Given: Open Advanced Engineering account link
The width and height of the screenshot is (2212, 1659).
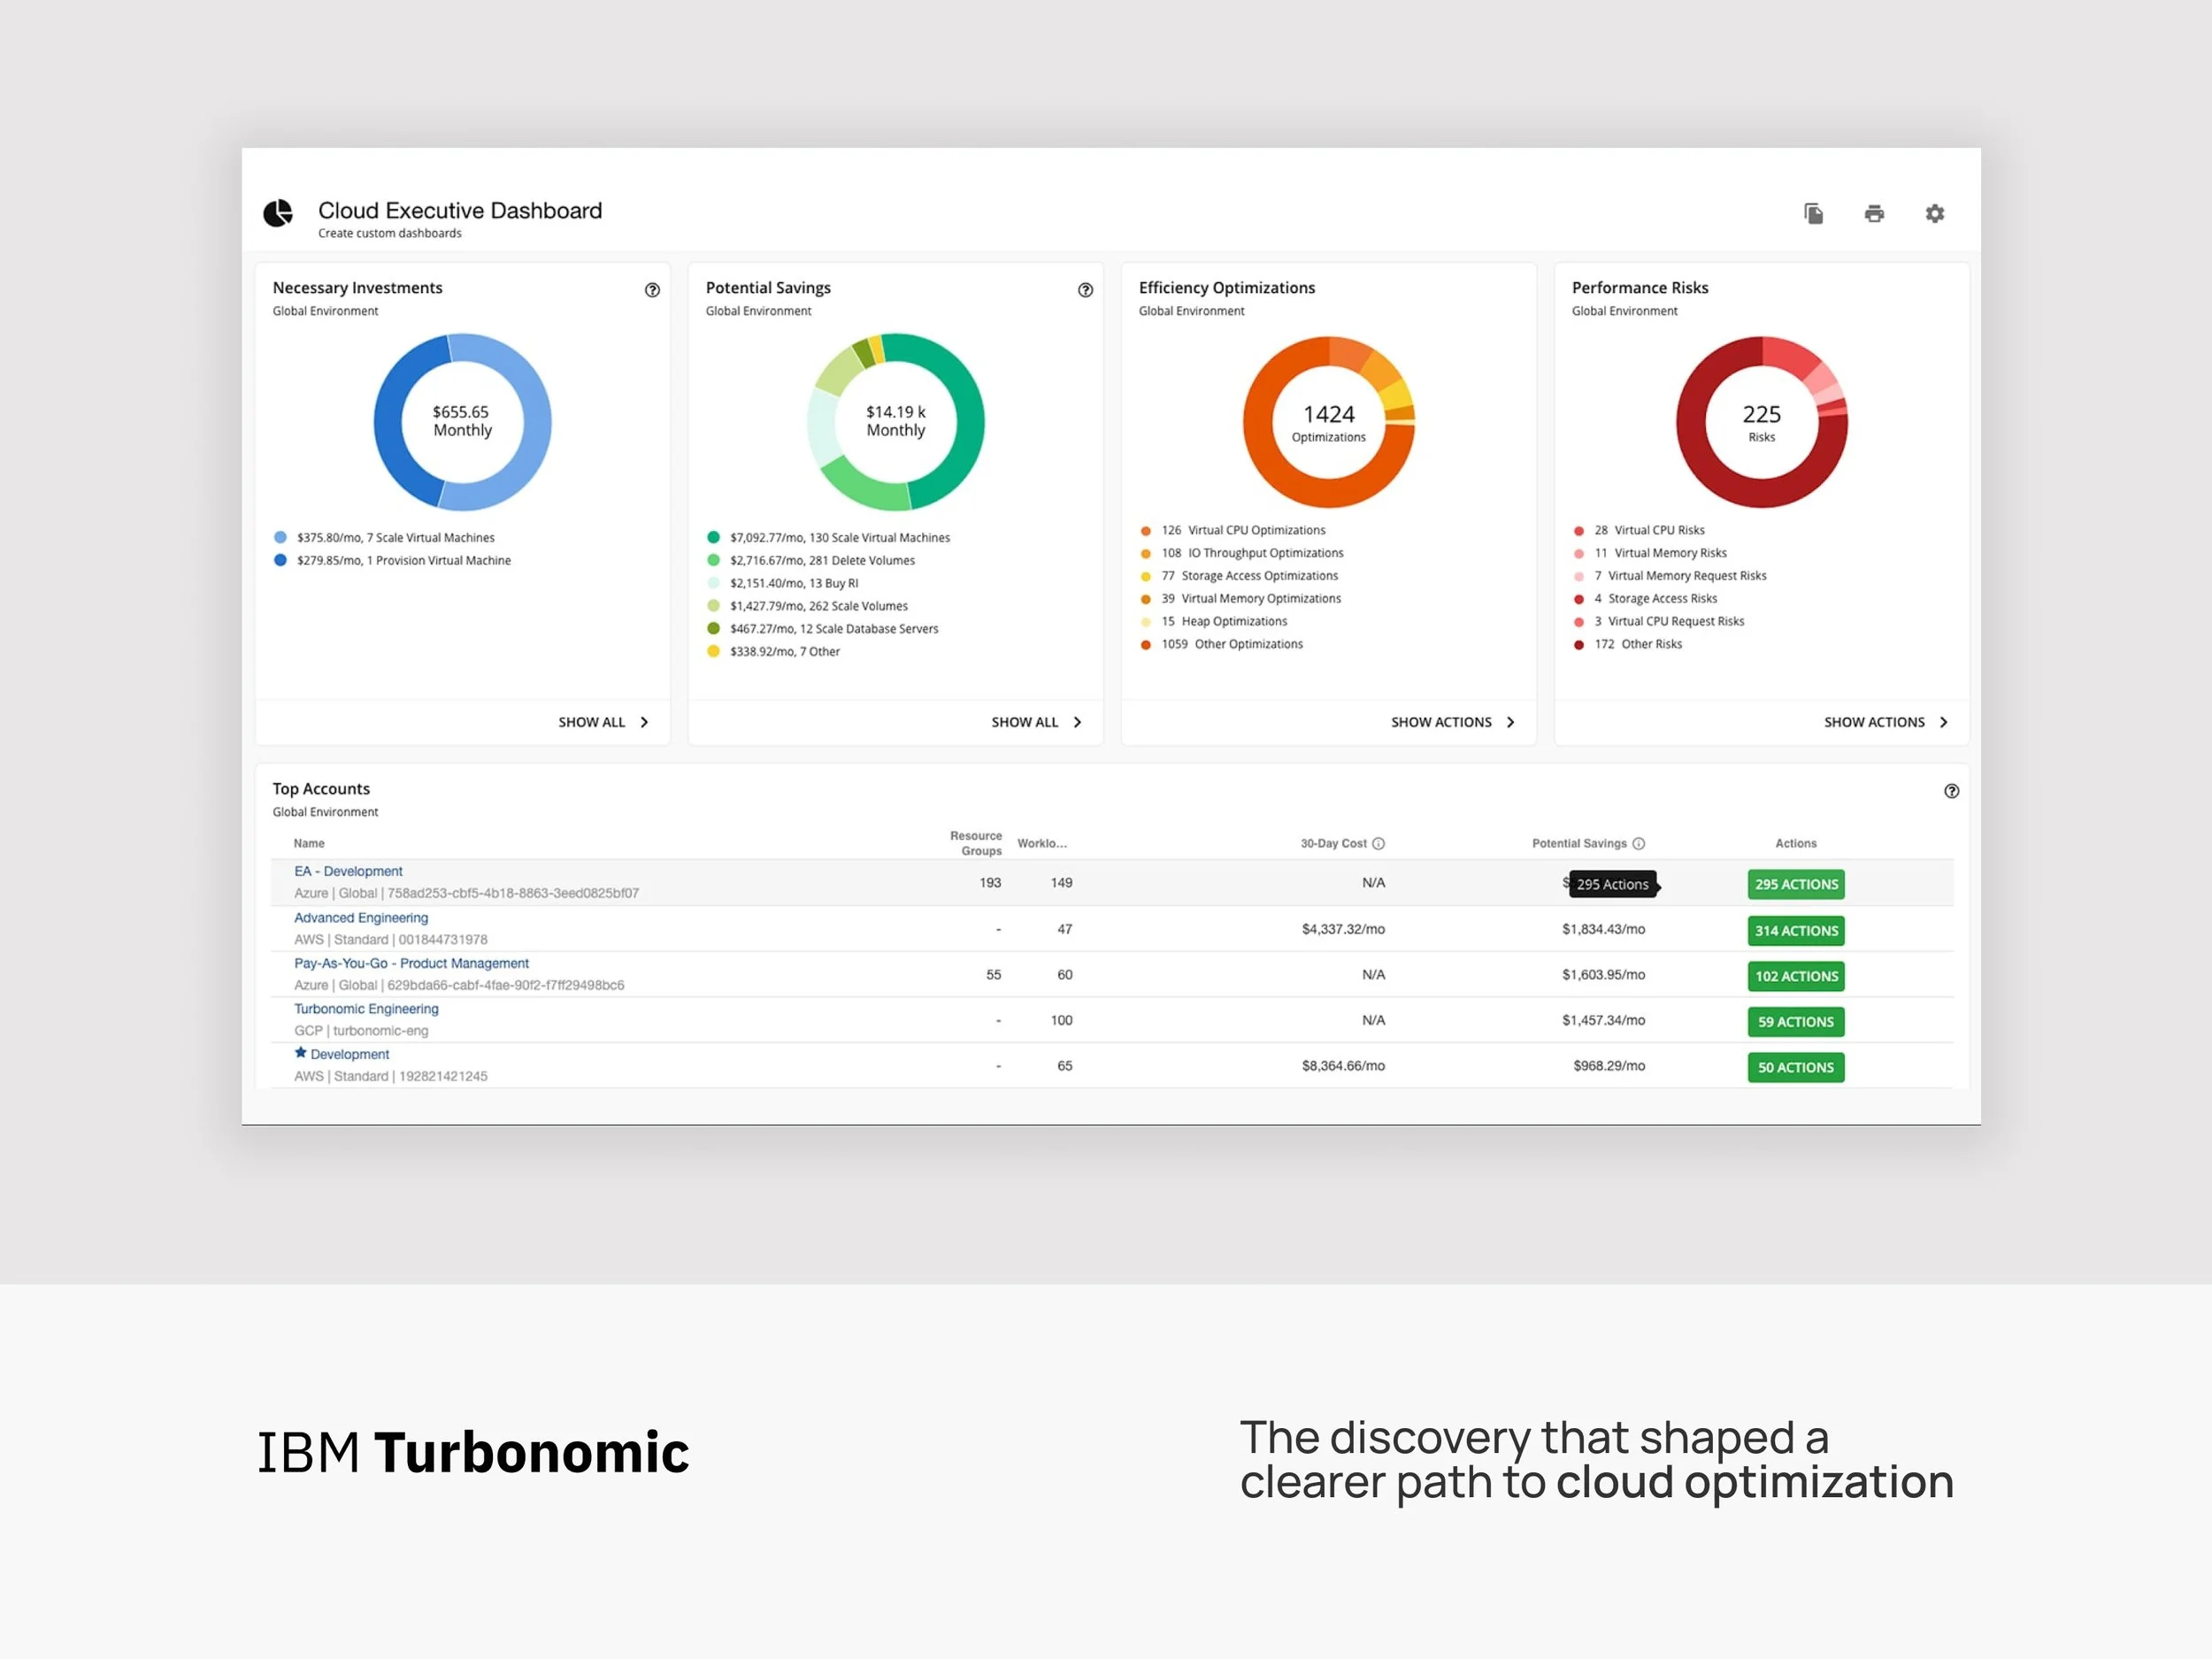Looking at the screenshot, I should point(361,917).
